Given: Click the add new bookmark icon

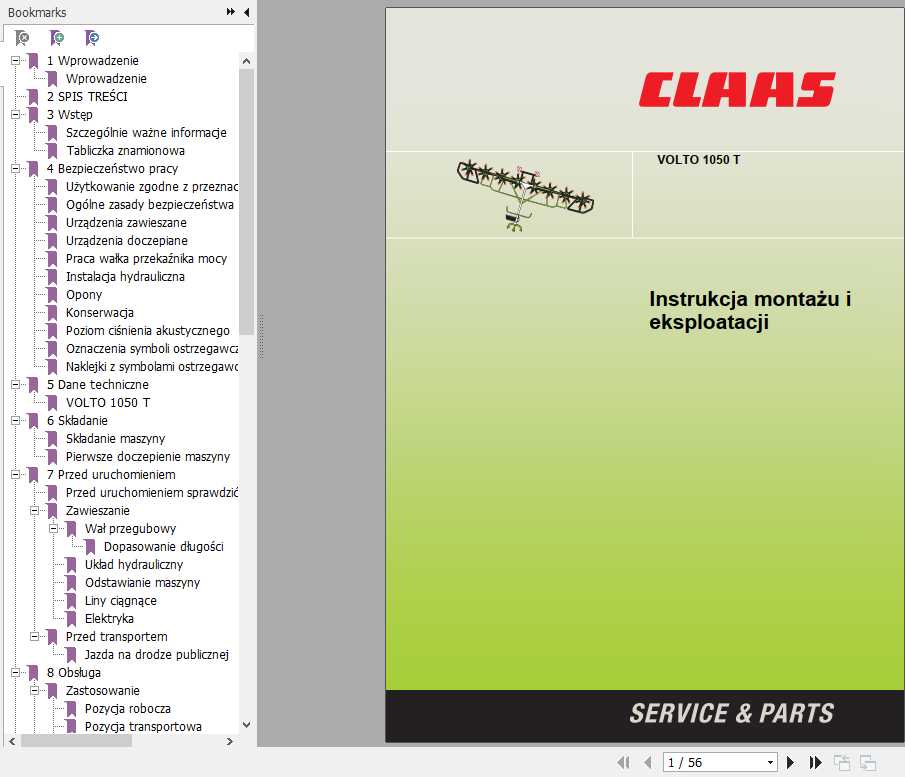Looking at the screenshot, I should (x=57, y=38).
